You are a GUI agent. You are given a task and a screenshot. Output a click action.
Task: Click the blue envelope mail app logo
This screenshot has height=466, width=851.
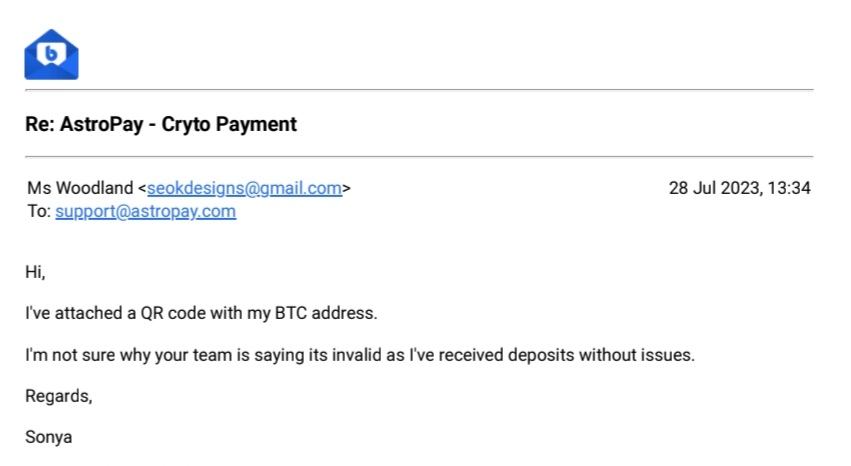(51, 54)
